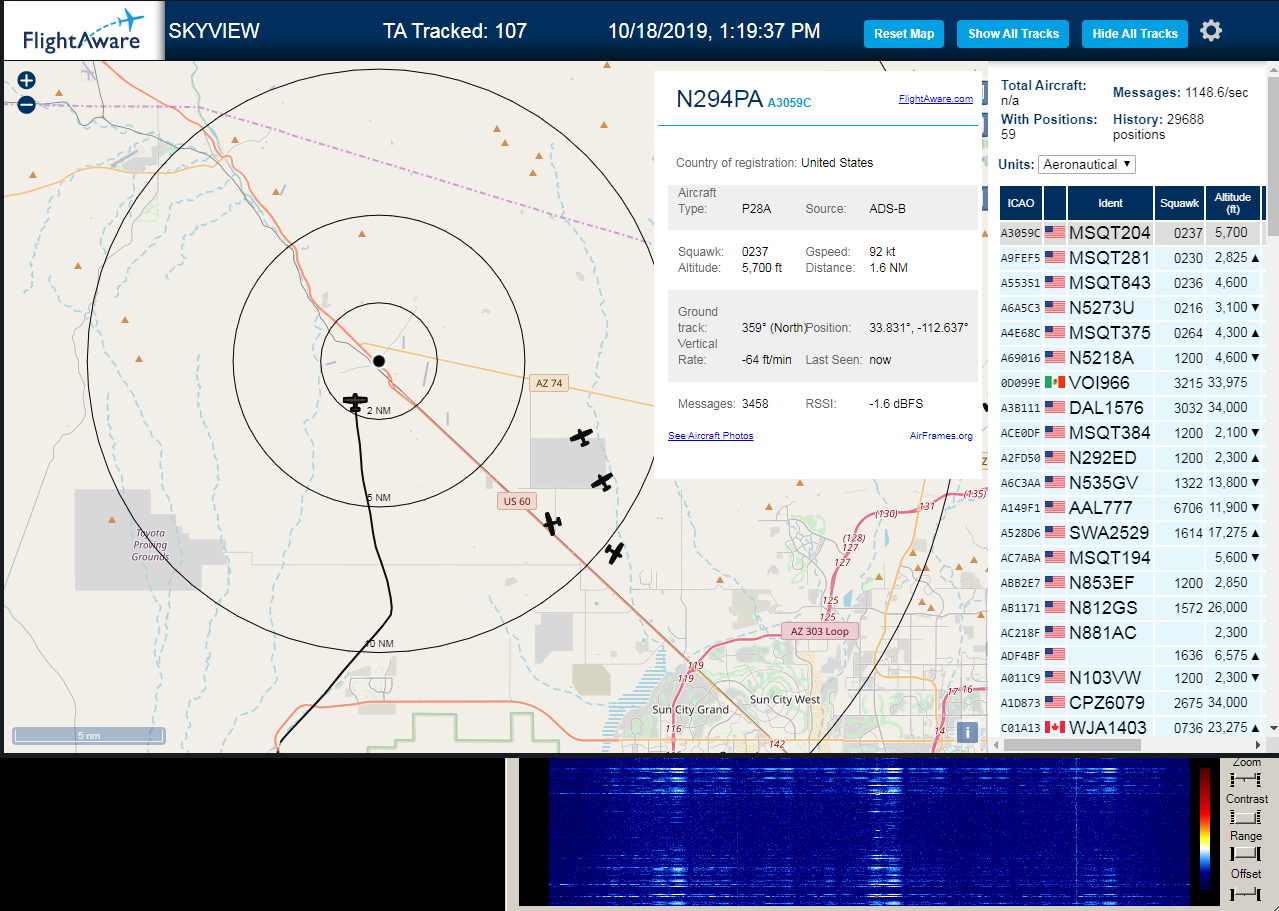Click the FlightAware logo

(x=82, y=31)
